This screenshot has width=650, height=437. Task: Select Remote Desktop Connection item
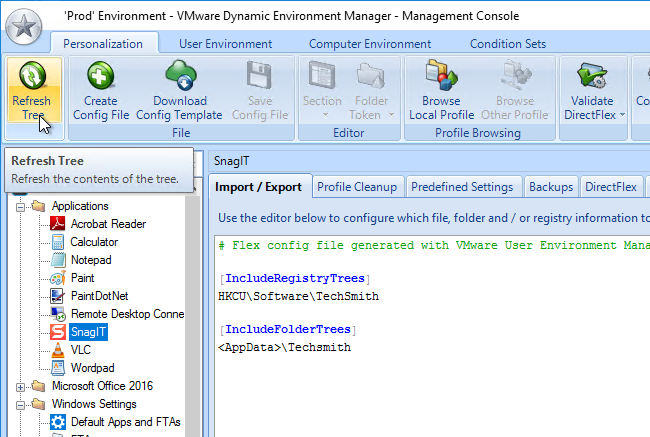point(127,314)
